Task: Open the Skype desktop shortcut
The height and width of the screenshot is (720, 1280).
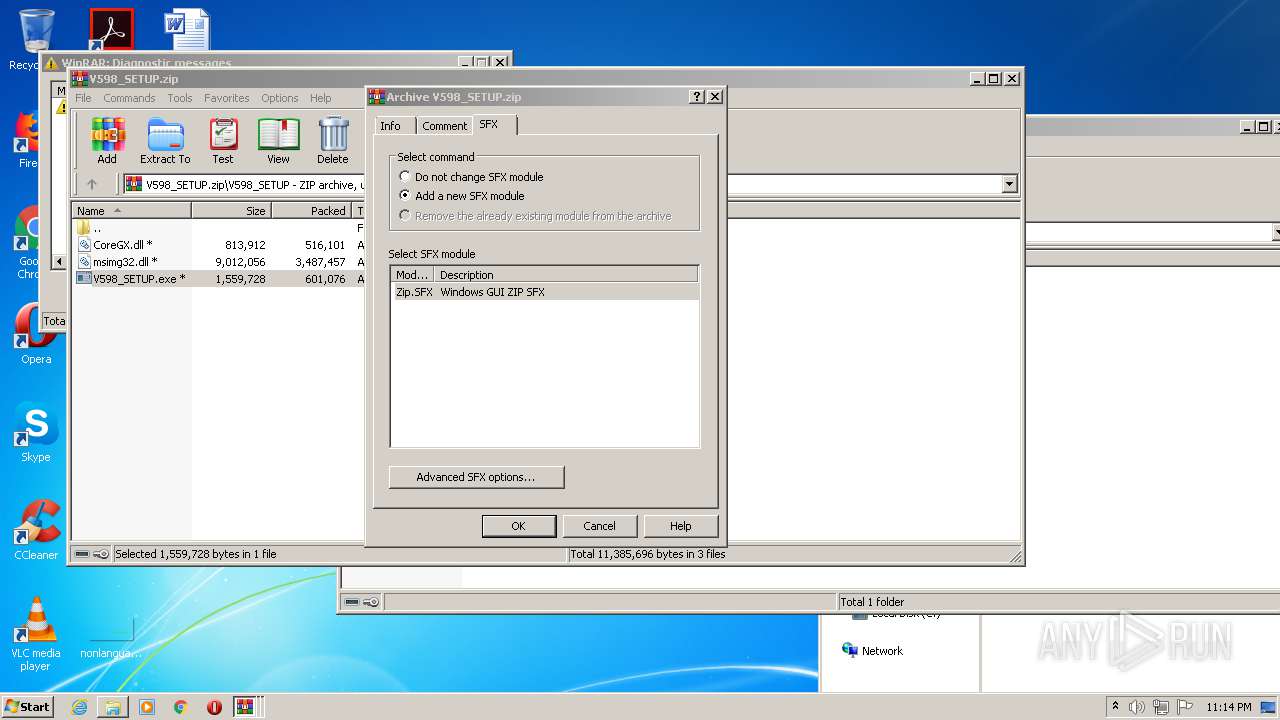Action: [36, 433]
